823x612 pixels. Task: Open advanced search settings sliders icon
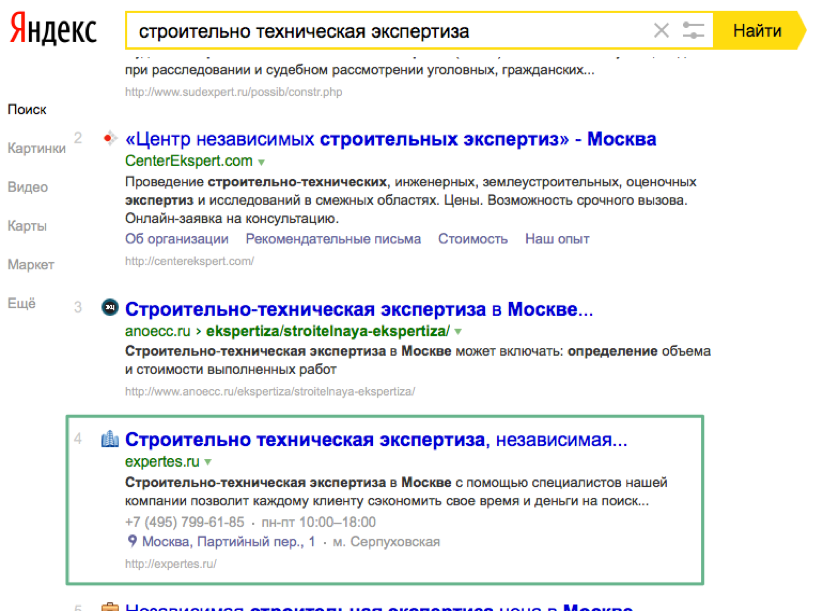[694, 31]
